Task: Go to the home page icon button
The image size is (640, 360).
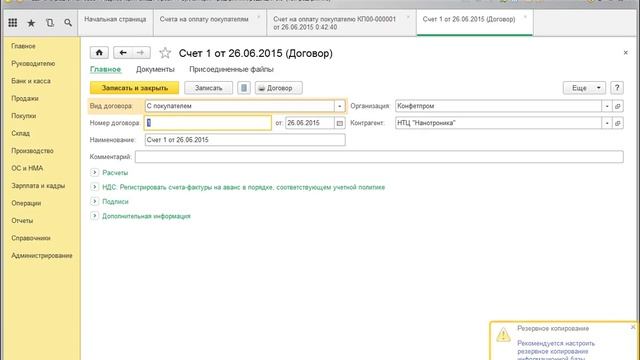Action: pos(99,53)
